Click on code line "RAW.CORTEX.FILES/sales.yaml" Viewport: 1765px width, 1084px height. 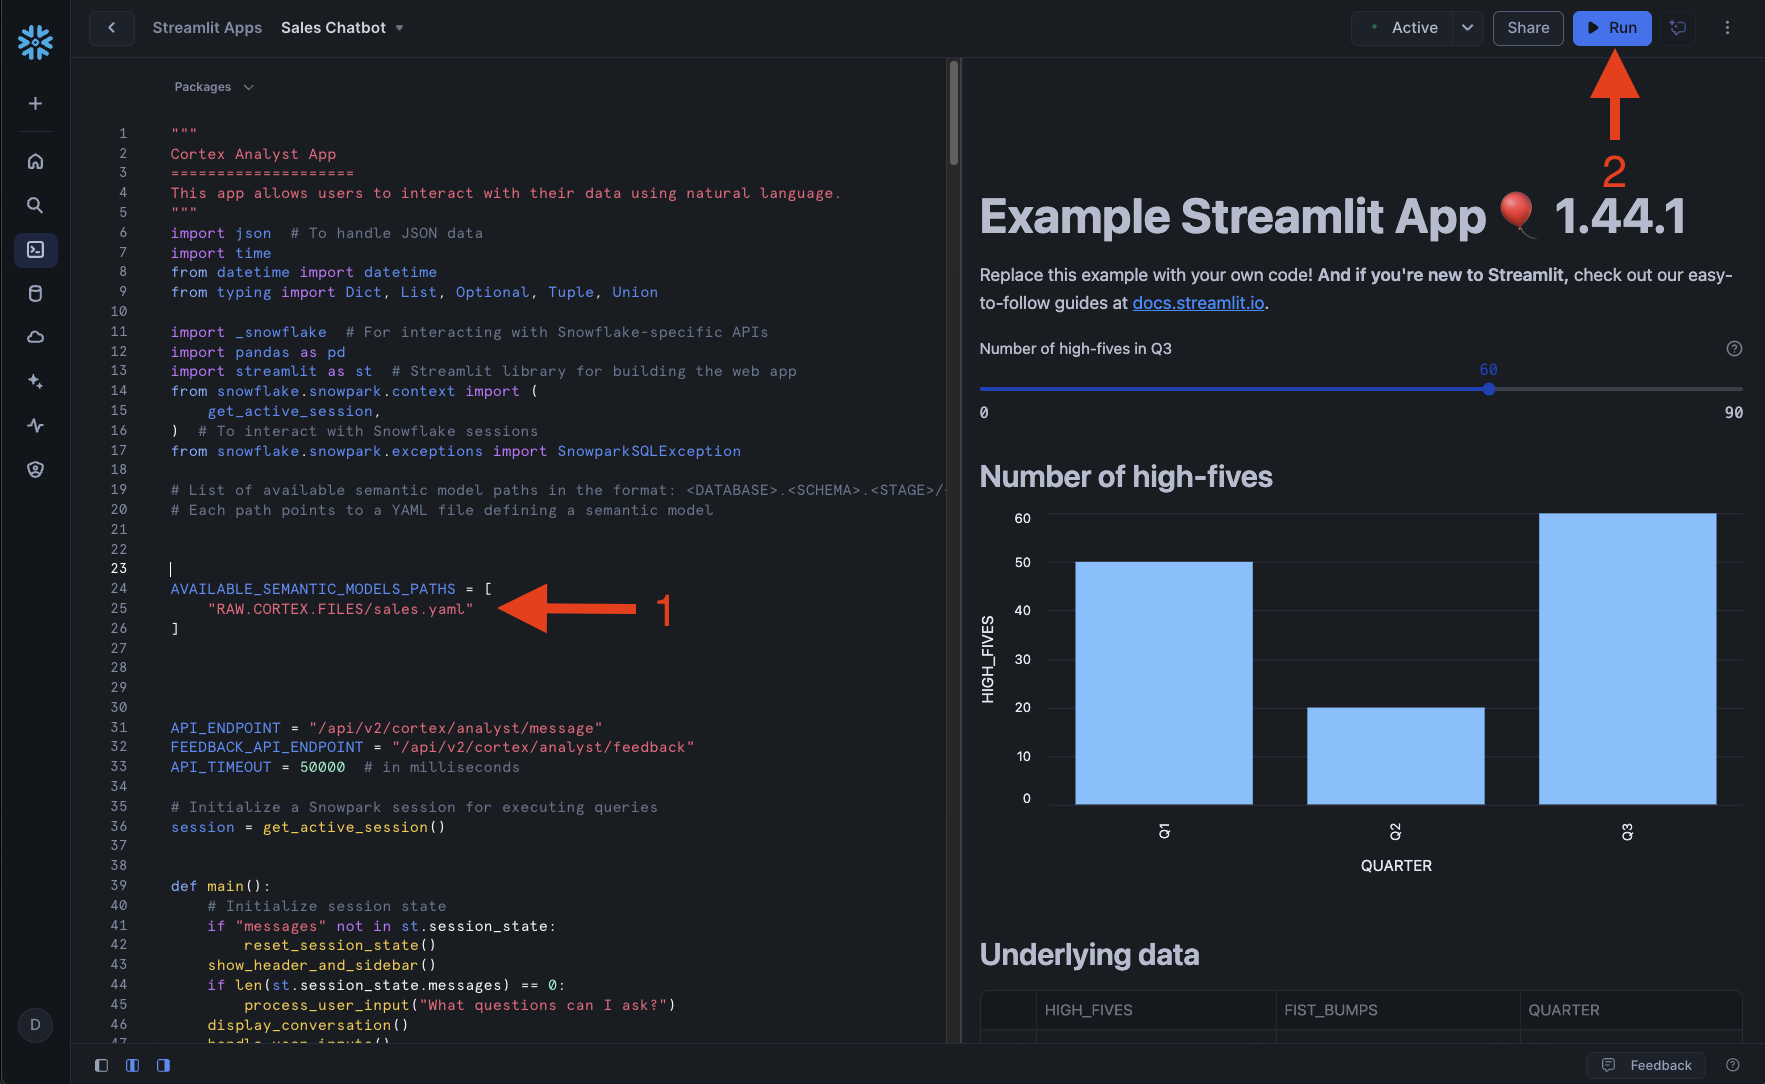340,609
